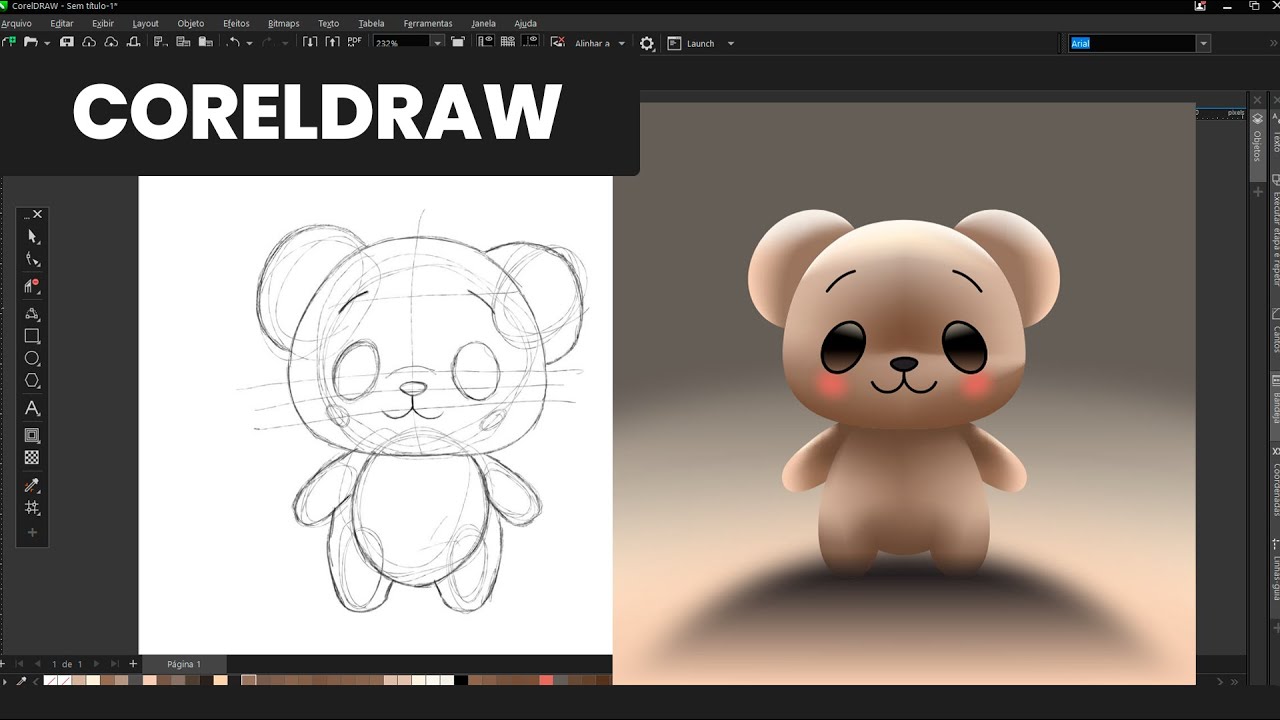Open the Arquivo menu
The height and width of the screenshot is (720, 1280).
point(16,23)
